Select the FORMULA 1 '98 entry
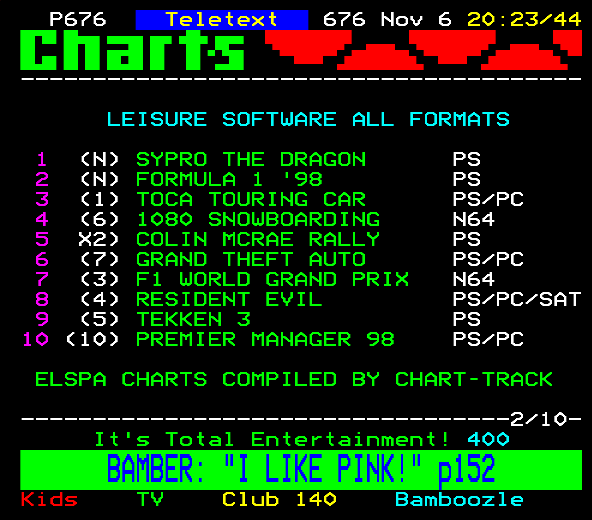 coord(229,179)
